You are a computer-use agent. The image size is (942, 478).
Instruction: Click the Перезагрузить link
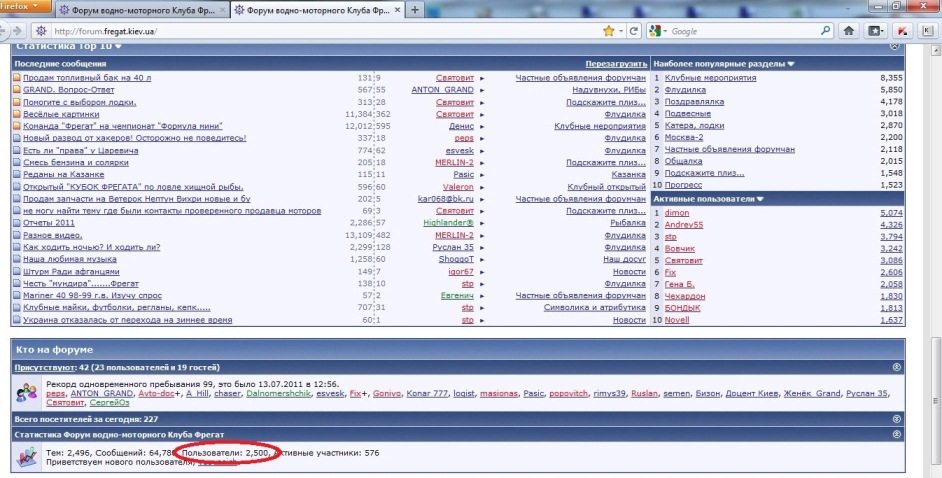(616, 64)
